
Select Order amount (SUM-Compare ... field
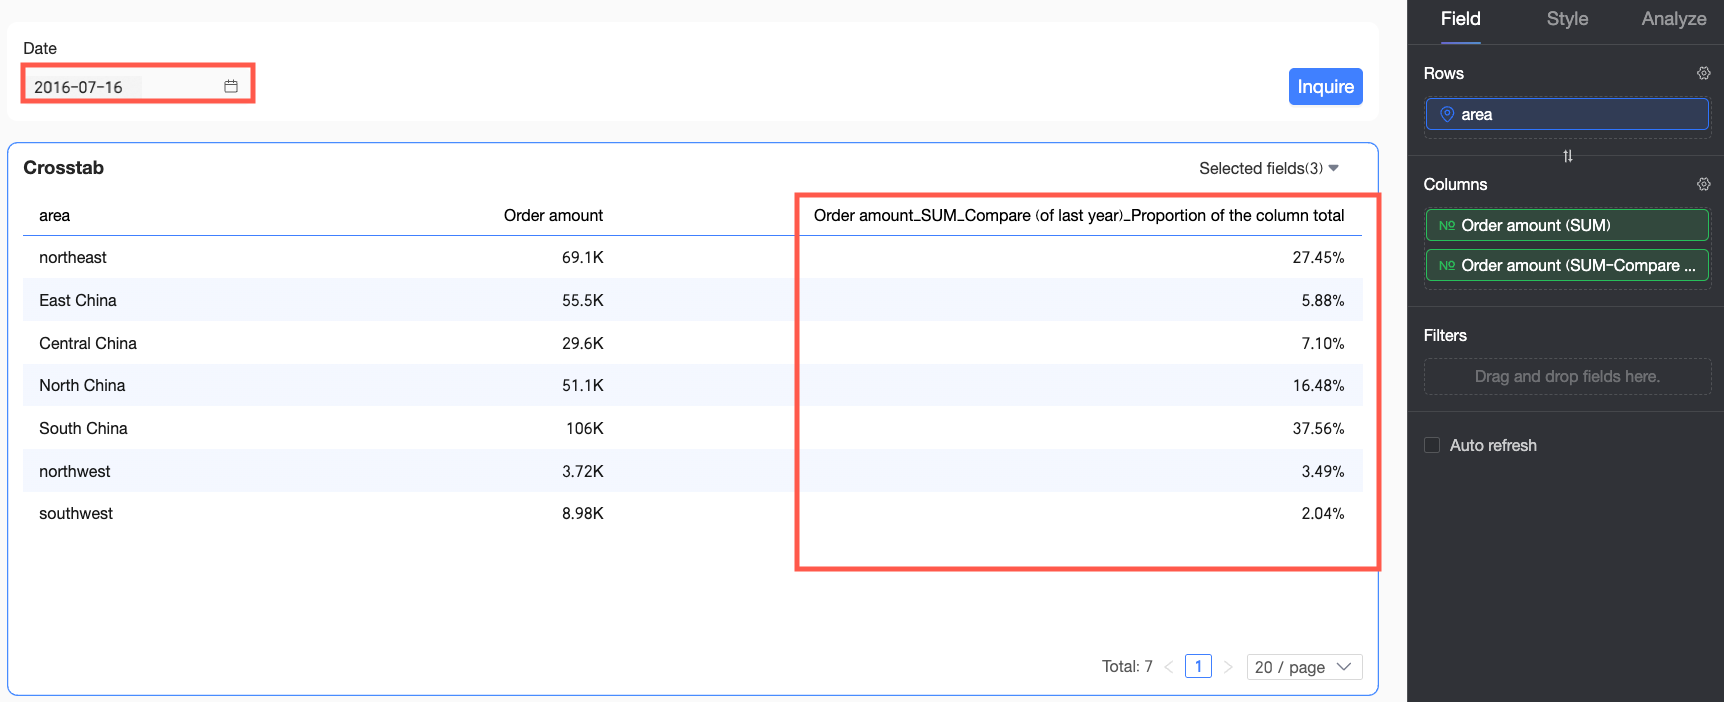[1566, 265]
